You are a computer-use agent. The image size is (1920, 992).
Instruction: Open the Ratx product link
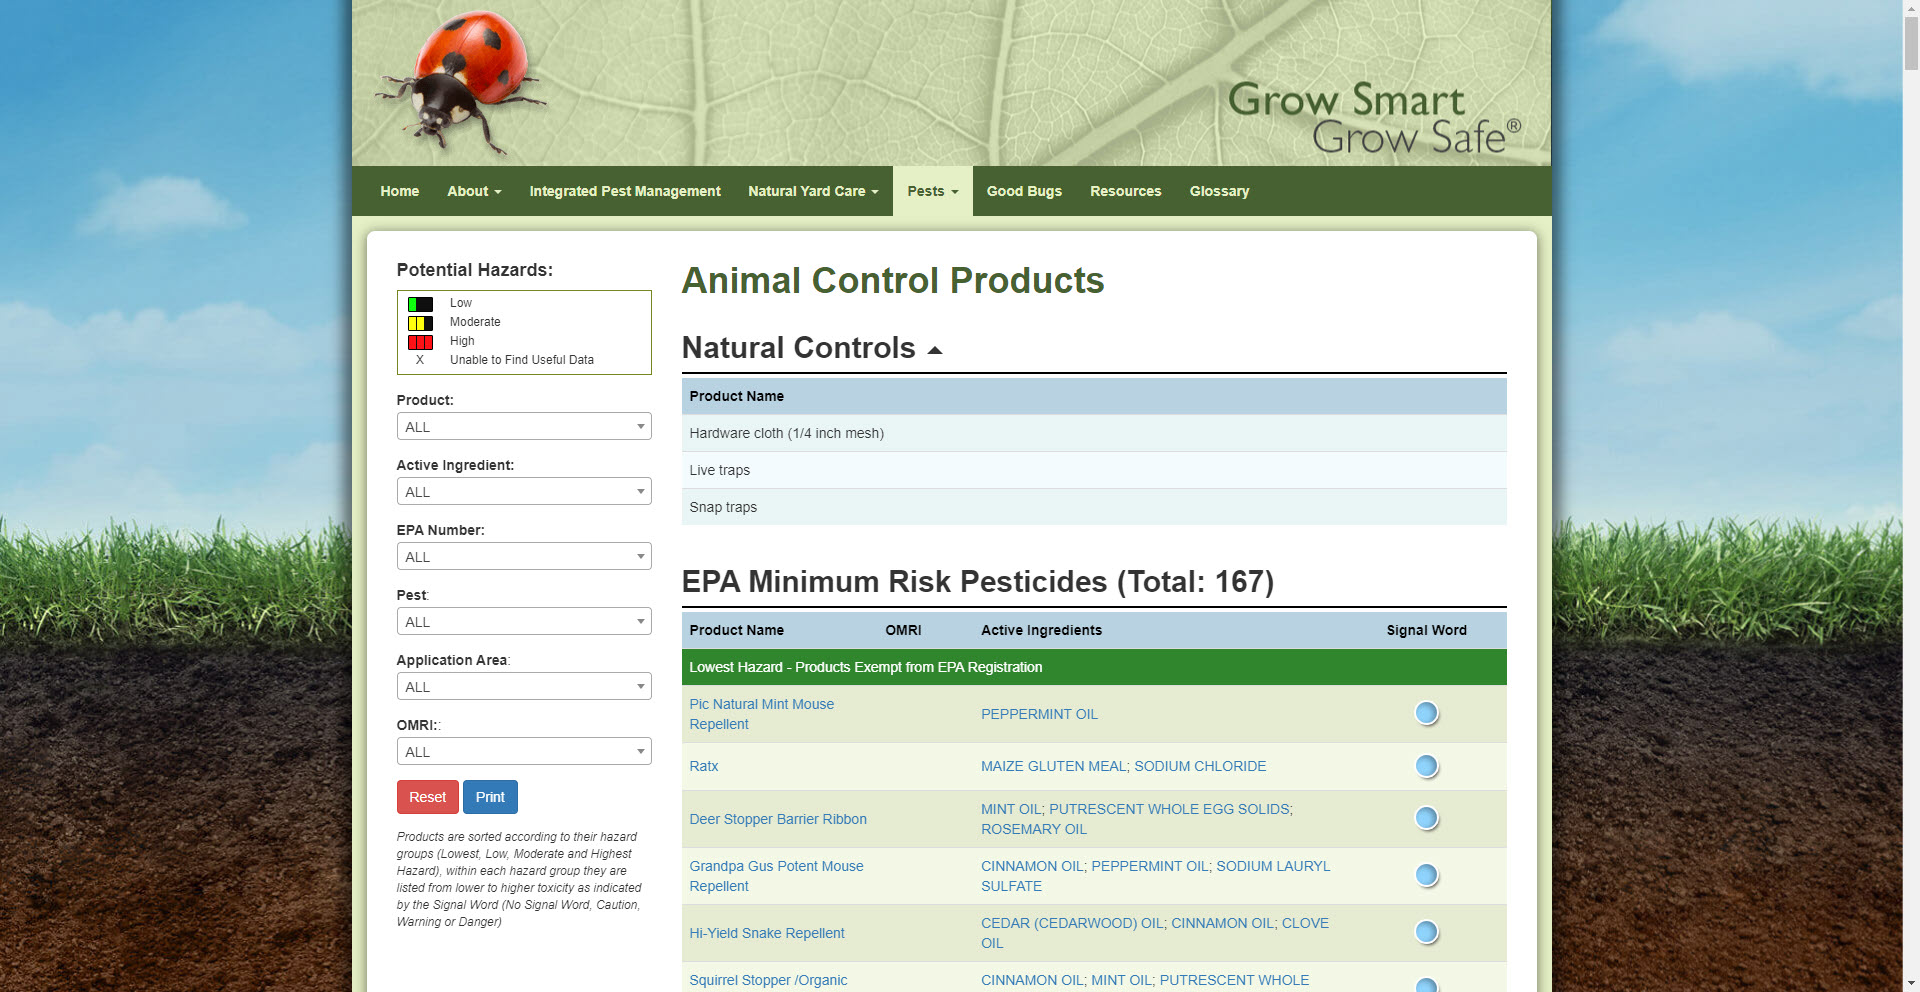point(703,766)
